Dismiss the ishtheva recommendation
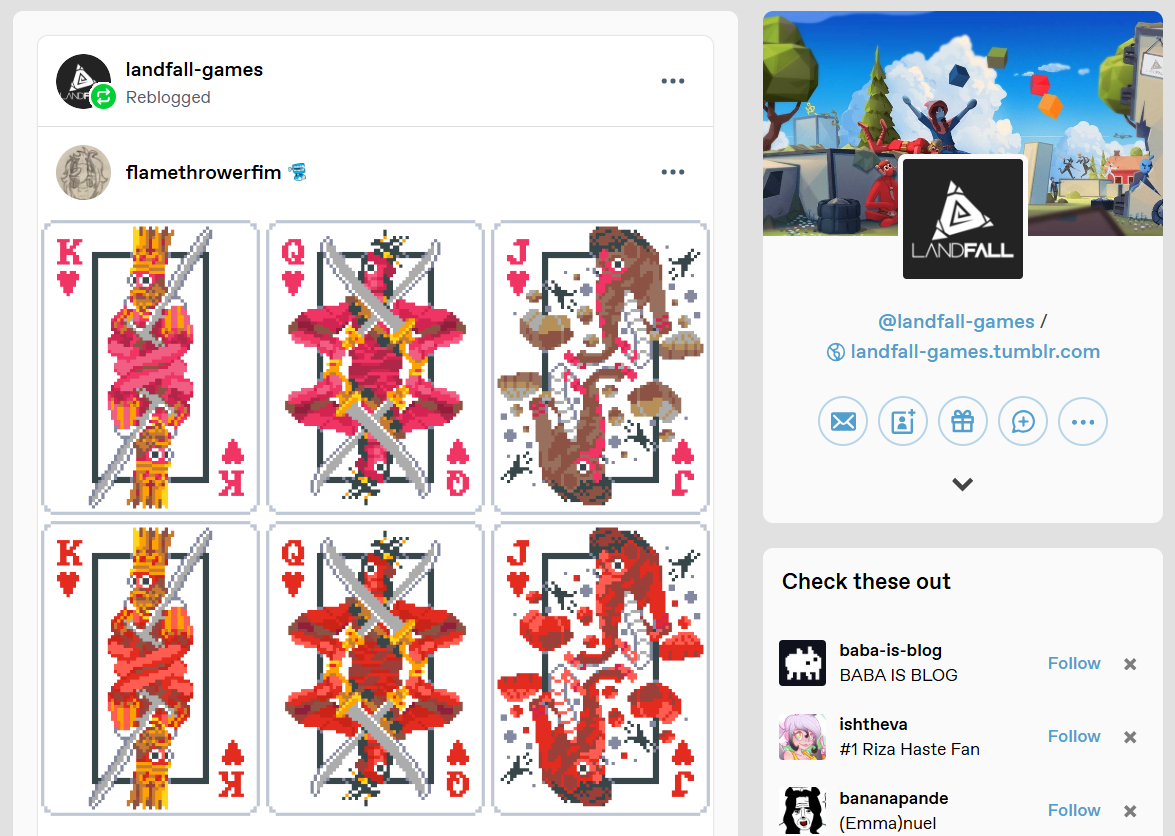 (1130, 737)
